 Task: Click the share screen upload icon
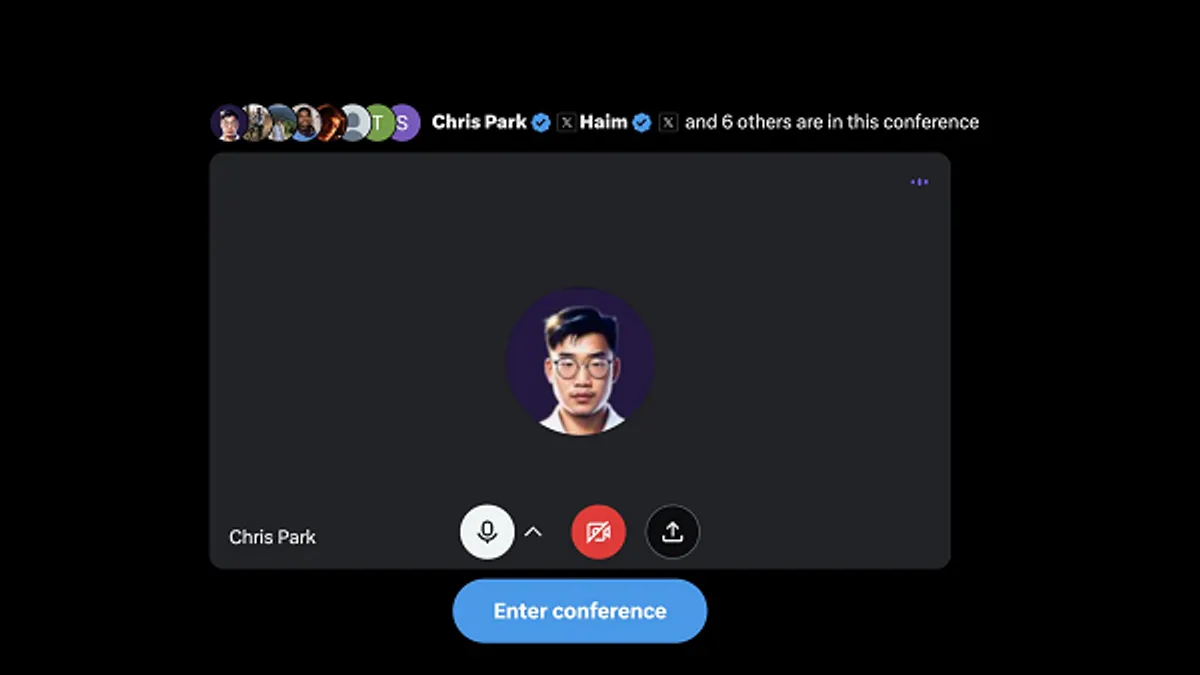tap(673, 532)
